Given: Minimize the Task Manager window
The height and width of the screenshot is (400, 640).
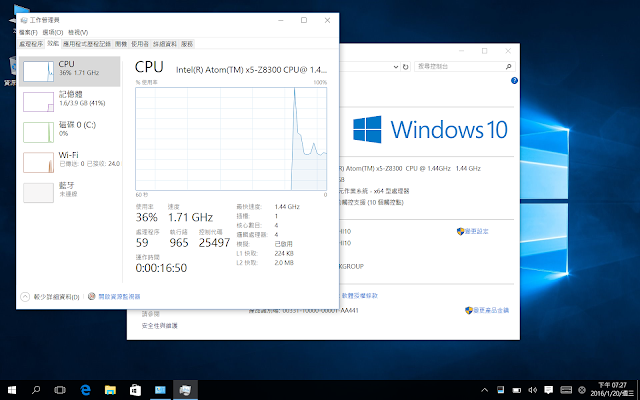Looking at the screenshot, I should 281,20.
